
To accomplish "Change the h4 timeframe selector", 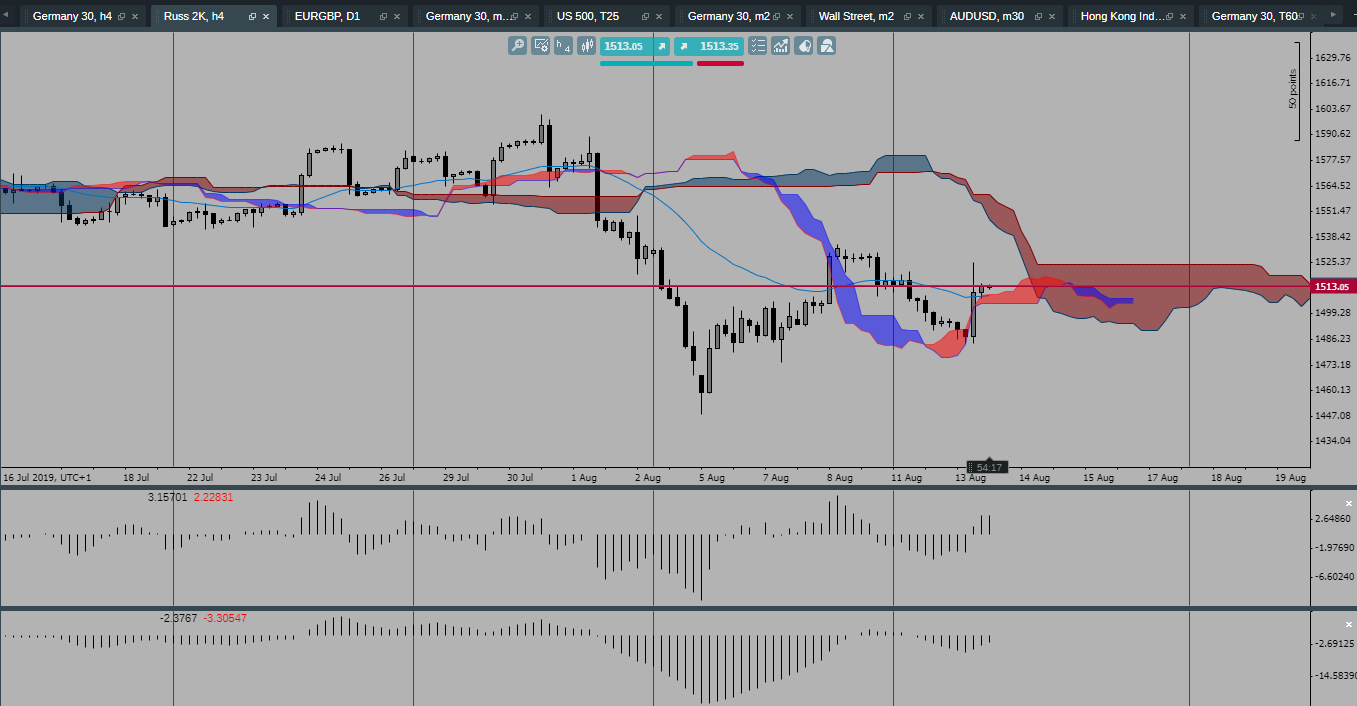I will tap(564, 46).
